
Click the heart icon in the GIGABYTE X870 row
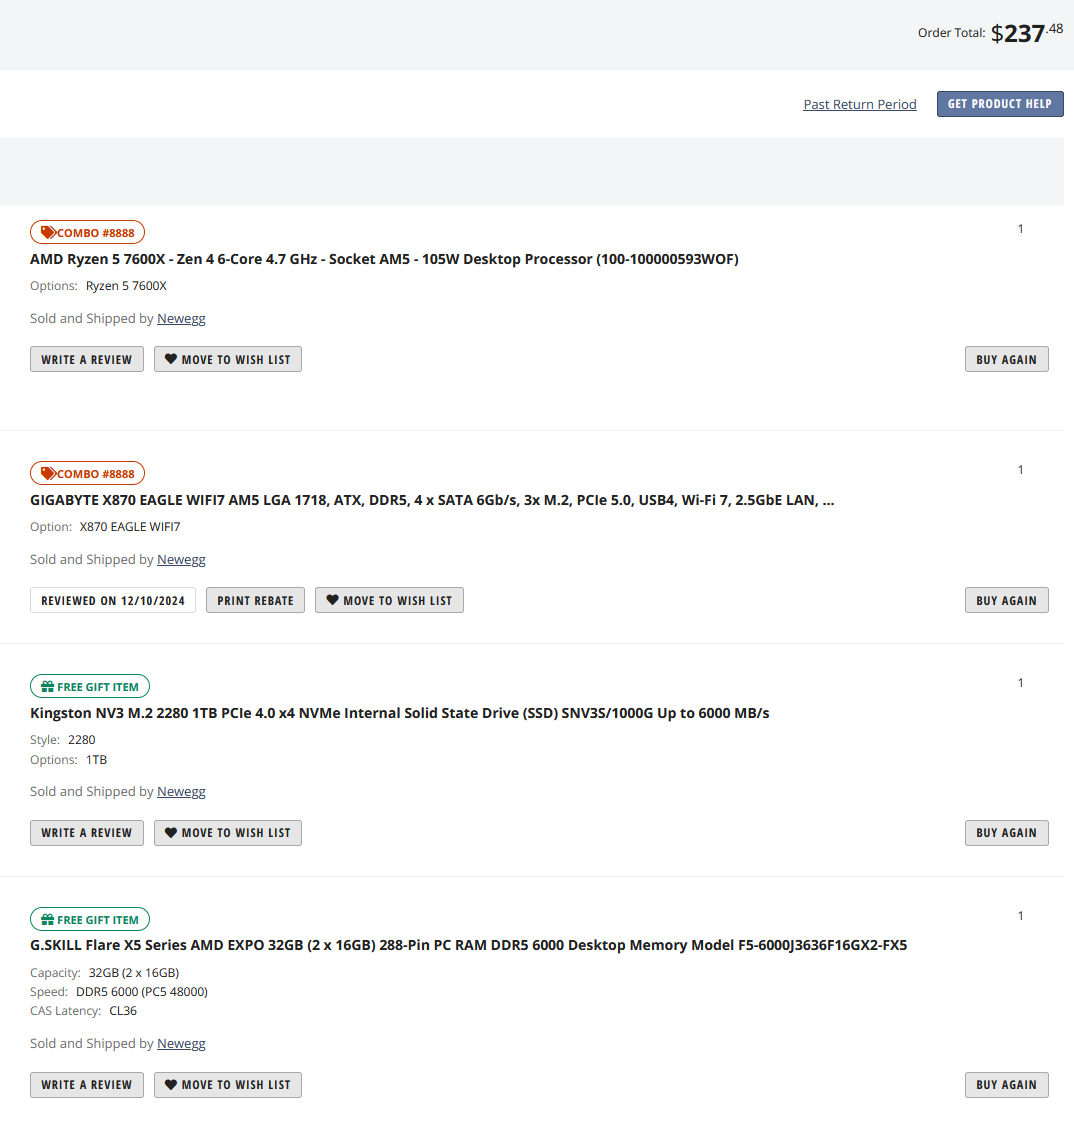(332, 600)
